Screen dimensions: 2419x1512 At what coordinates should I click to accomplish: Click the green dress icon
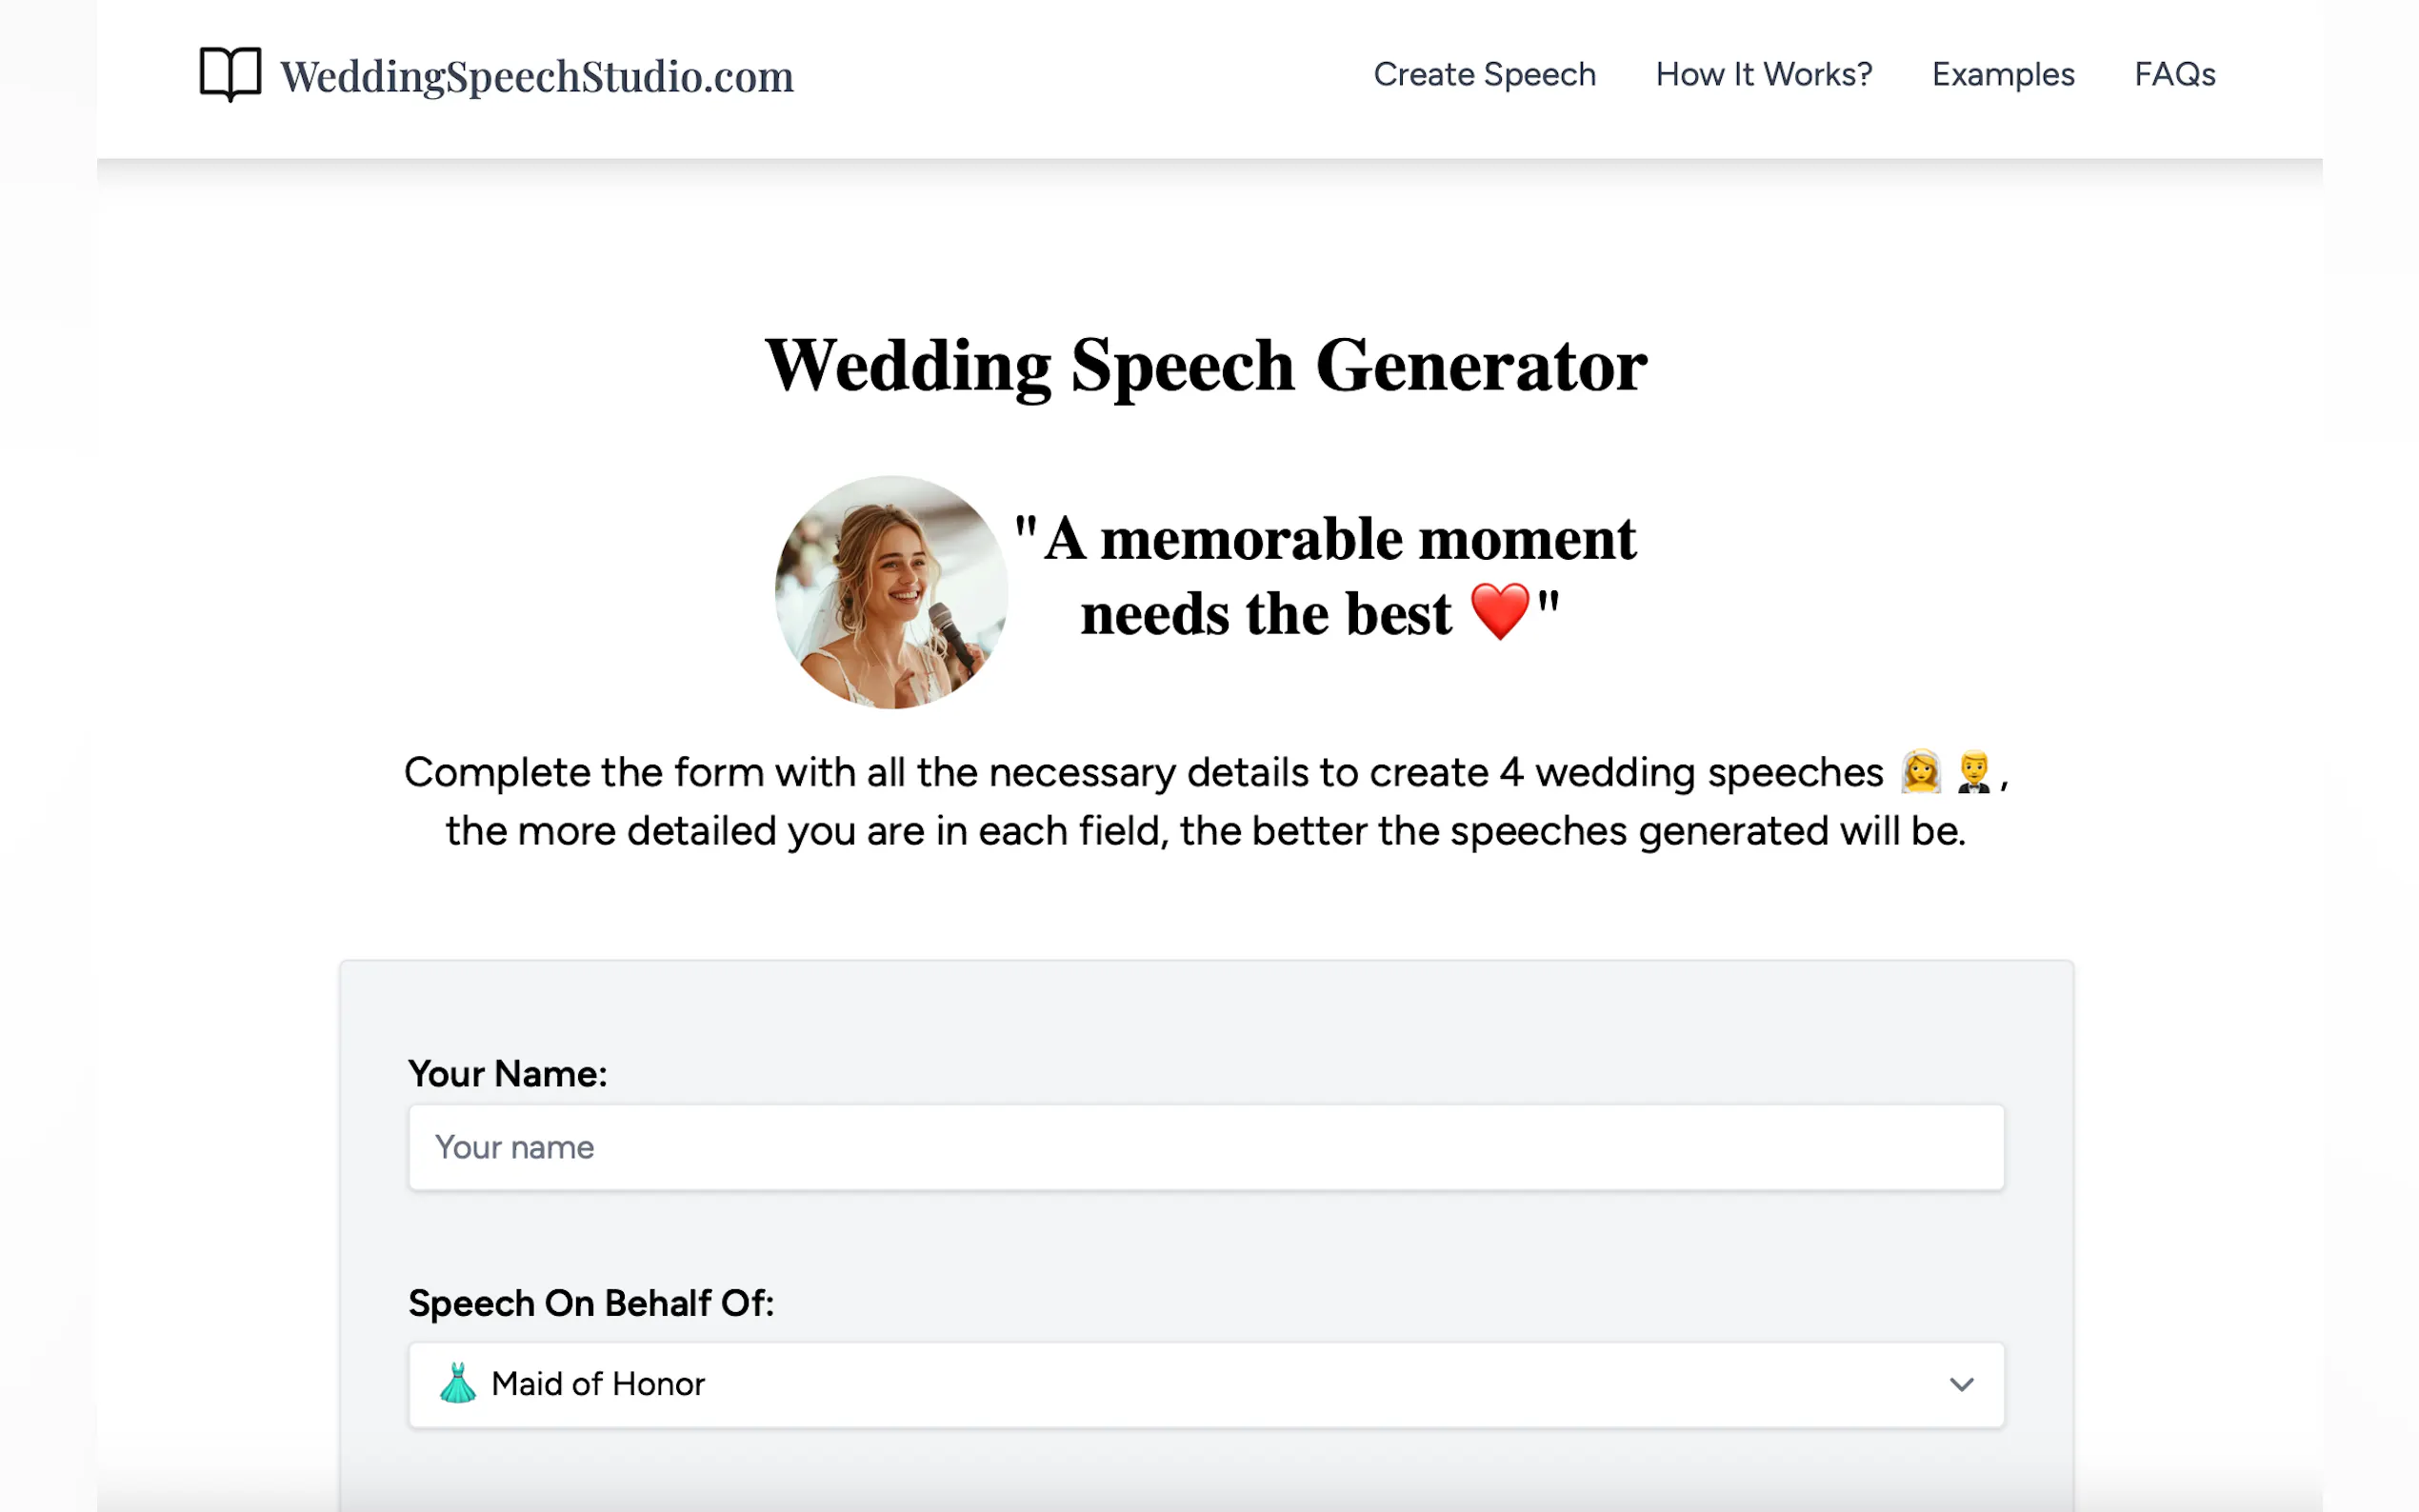[x=458, y=1384]
